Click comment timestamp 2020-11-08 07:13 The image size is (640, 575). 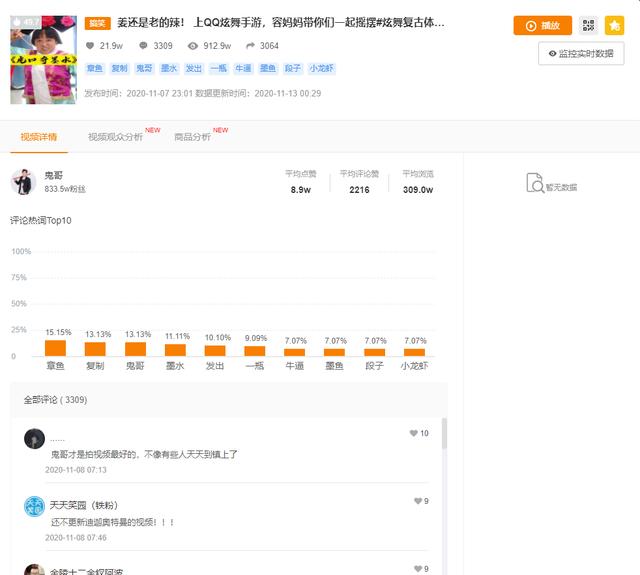point(76,470)
